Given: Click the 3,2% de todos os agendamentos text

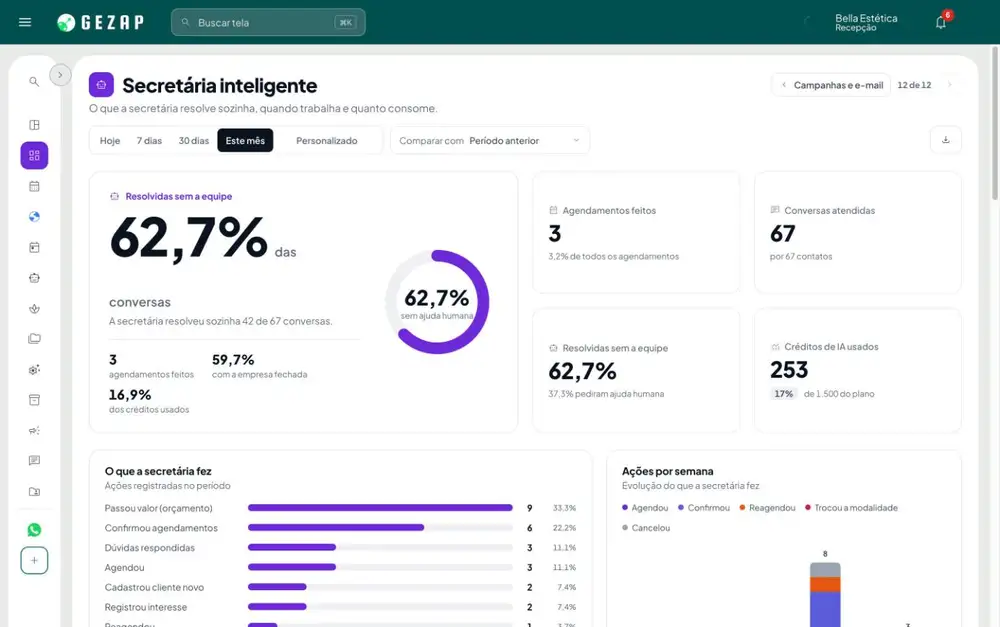Looking at the screenshot, I should coord(614,256).
